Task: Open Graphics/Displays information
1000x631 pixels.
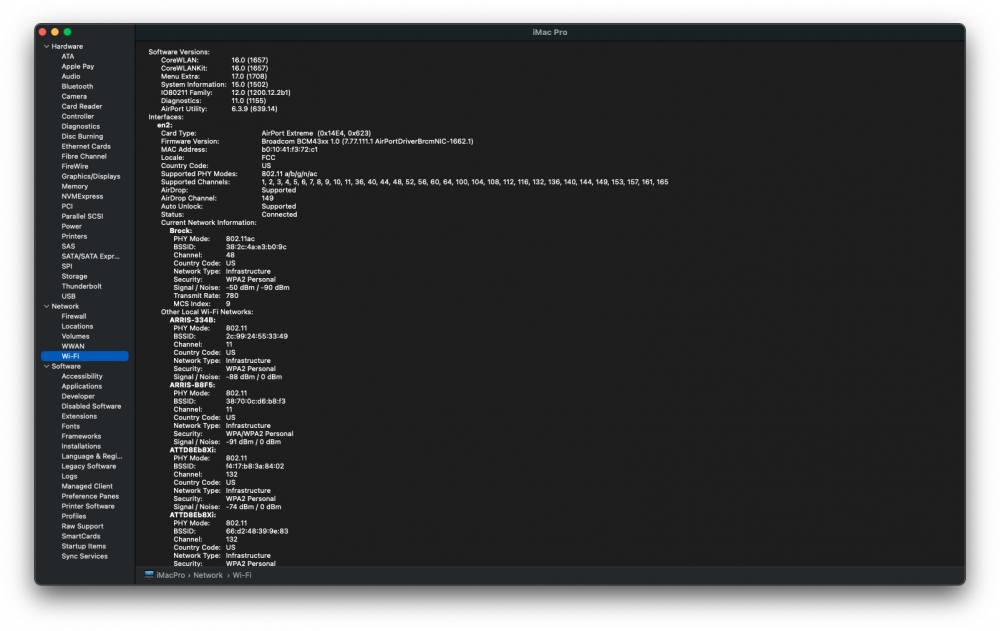Action: [91, 176]
